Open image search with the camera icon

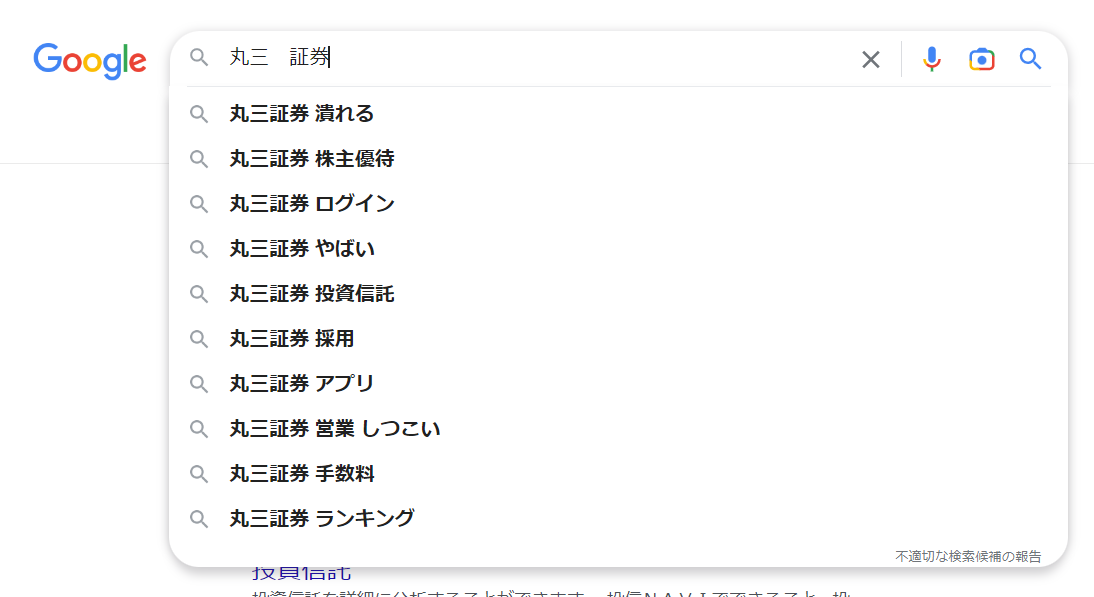(982, 59)
